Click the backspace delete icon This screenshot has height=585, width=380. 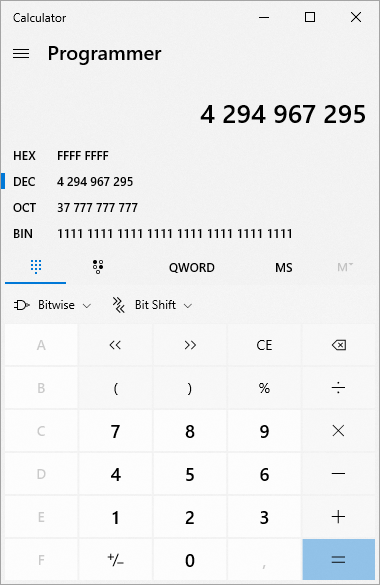coord(339,345)
